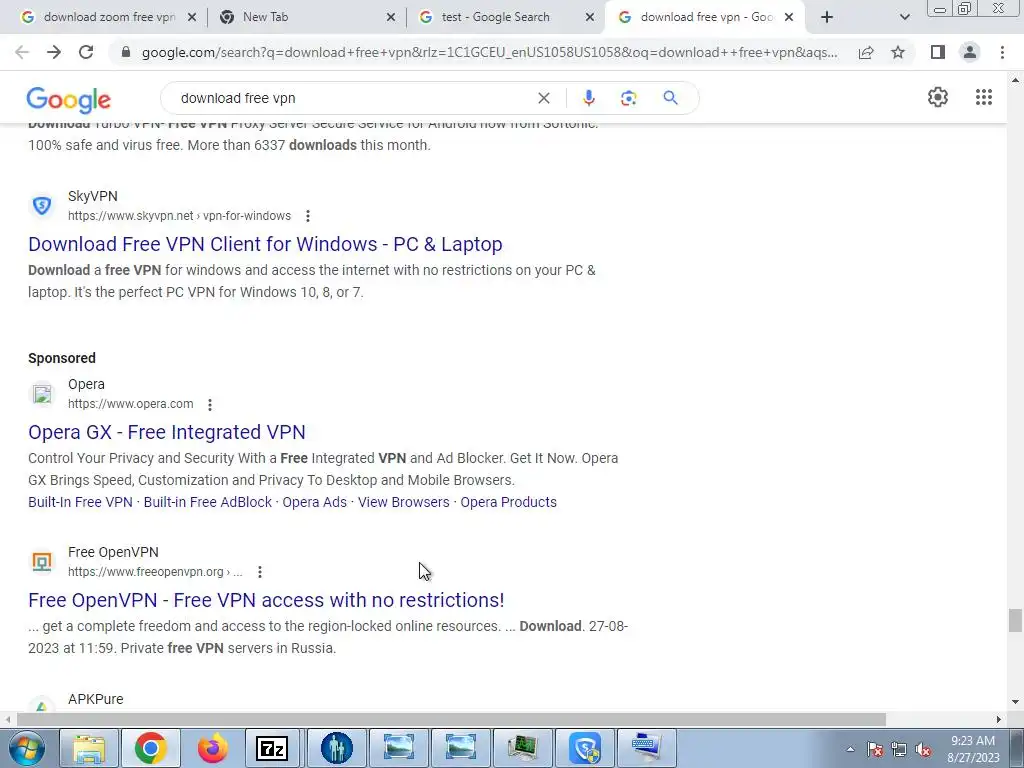Click the APKPure site name
The image size is (1024, 768).
pos(95,699)
